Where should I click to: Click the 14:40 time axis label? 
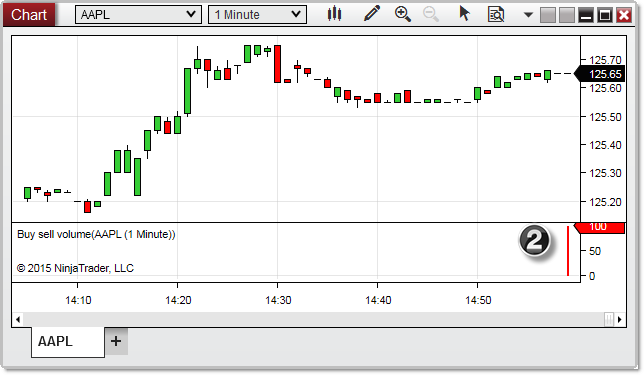pyautogui.click(x=378, y=300)
